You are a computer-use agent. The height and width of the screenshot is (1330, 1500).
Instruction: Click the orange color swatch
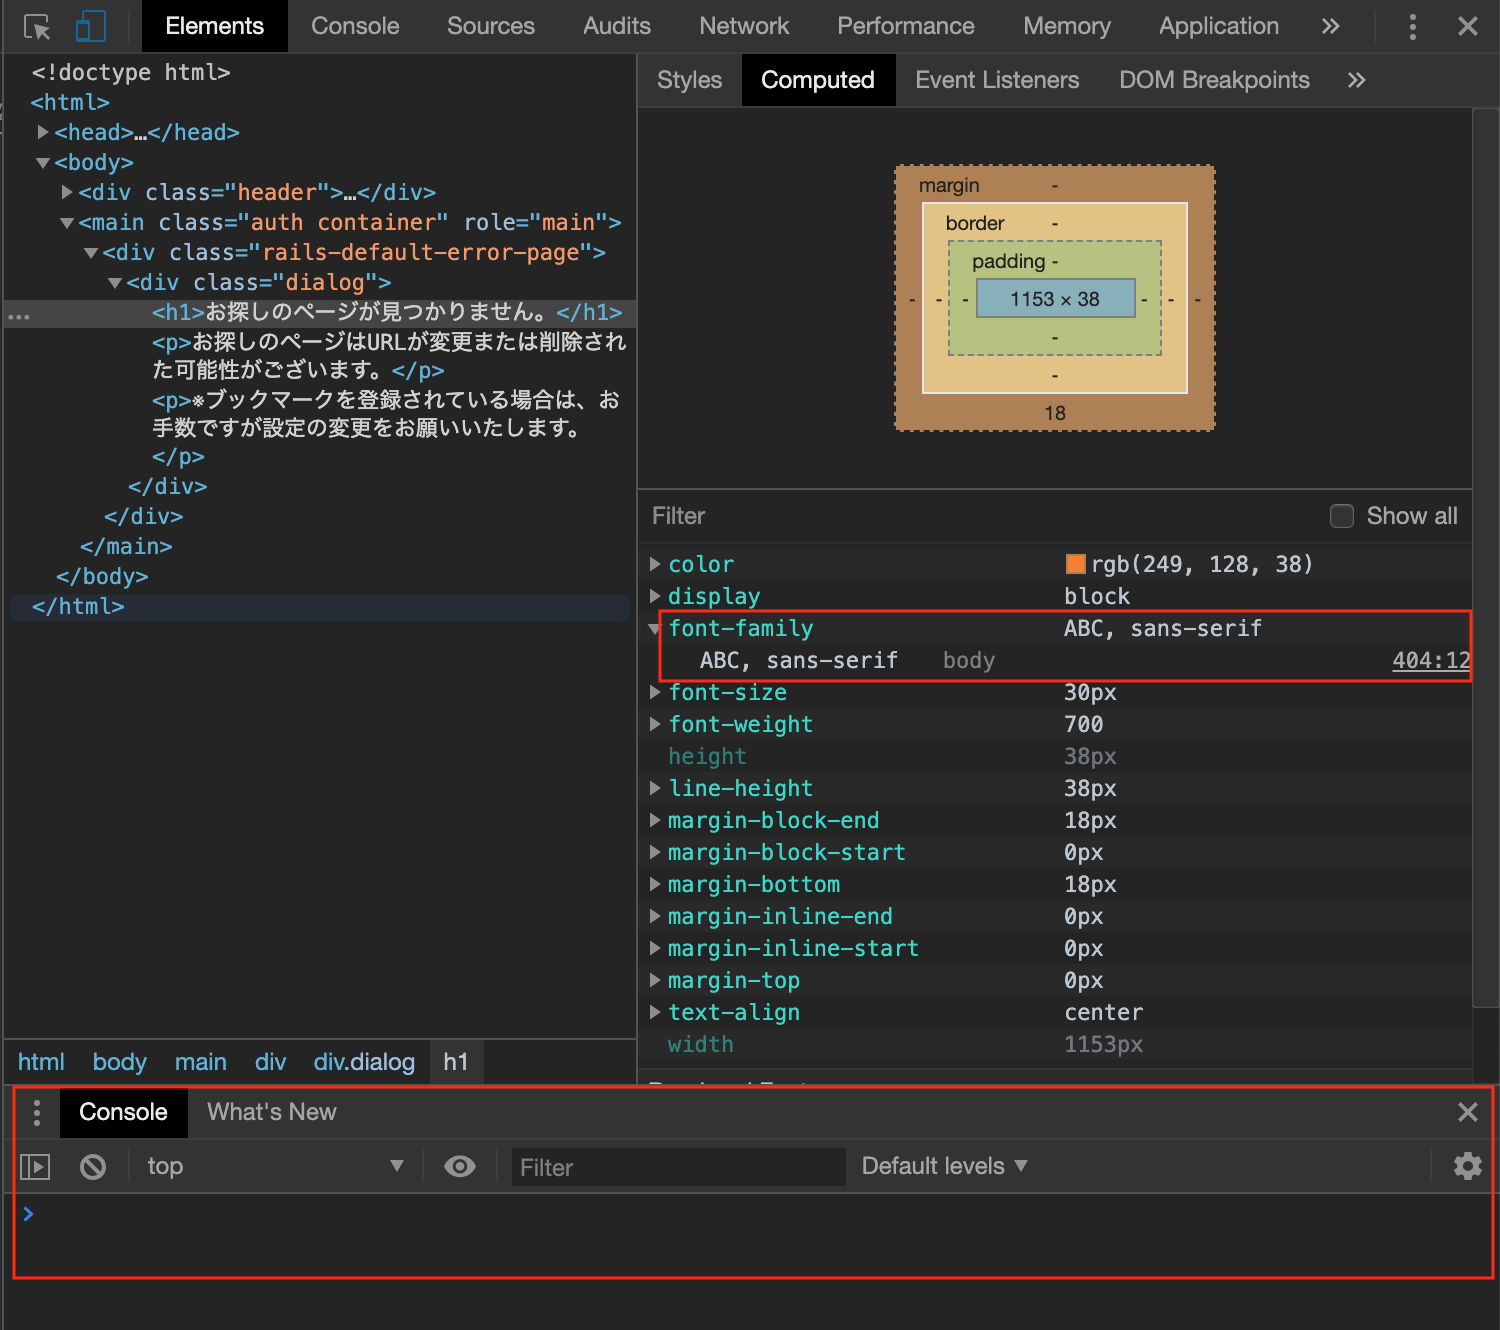1075,564
